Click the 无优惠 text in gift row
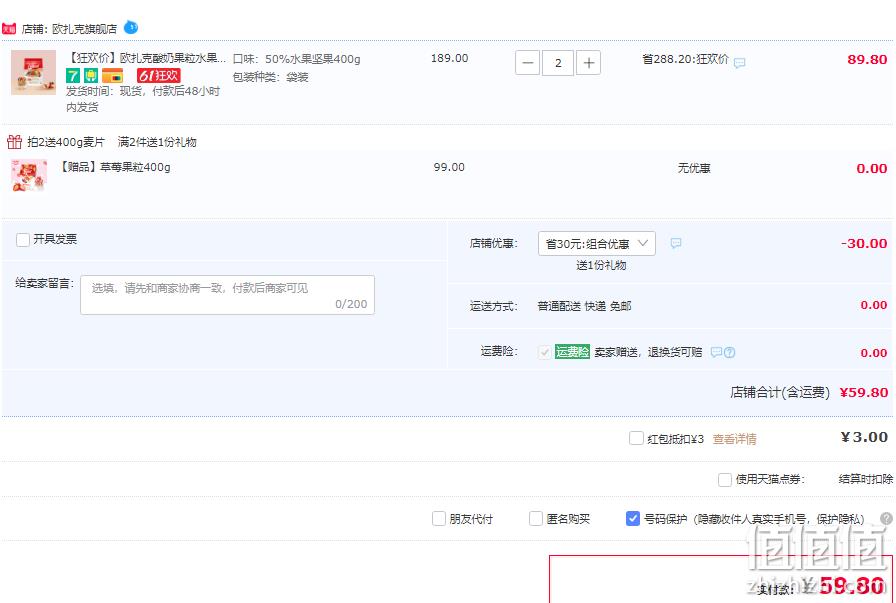This screenshot has width=896, height=603. (694, 168)
